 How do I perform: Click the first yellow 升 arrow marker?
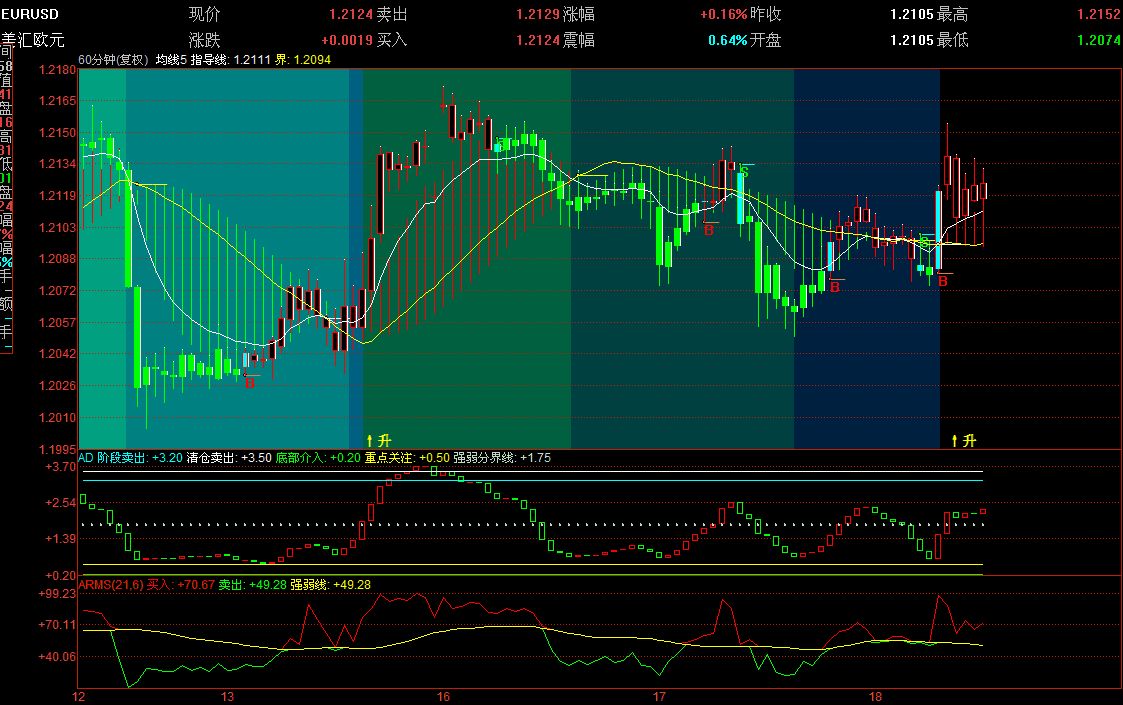[x=379, y=441]
